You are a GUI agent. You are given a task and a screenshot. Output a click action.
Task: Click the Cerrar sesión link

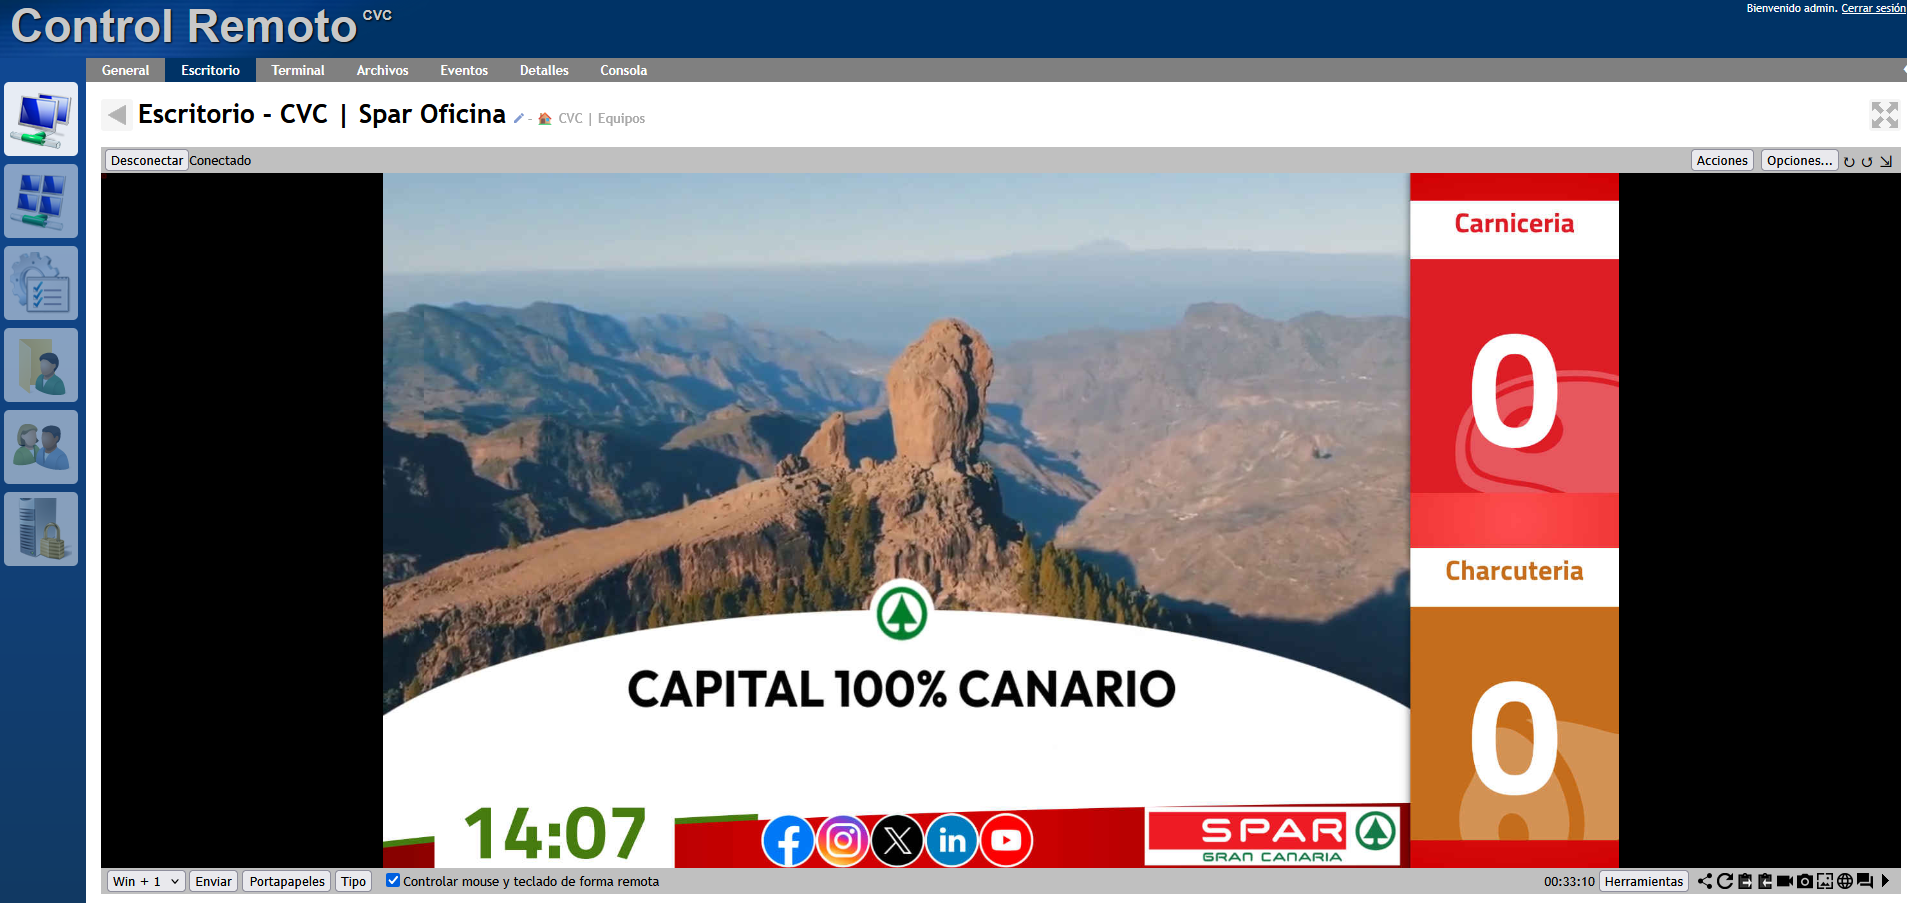(1872, 8)
